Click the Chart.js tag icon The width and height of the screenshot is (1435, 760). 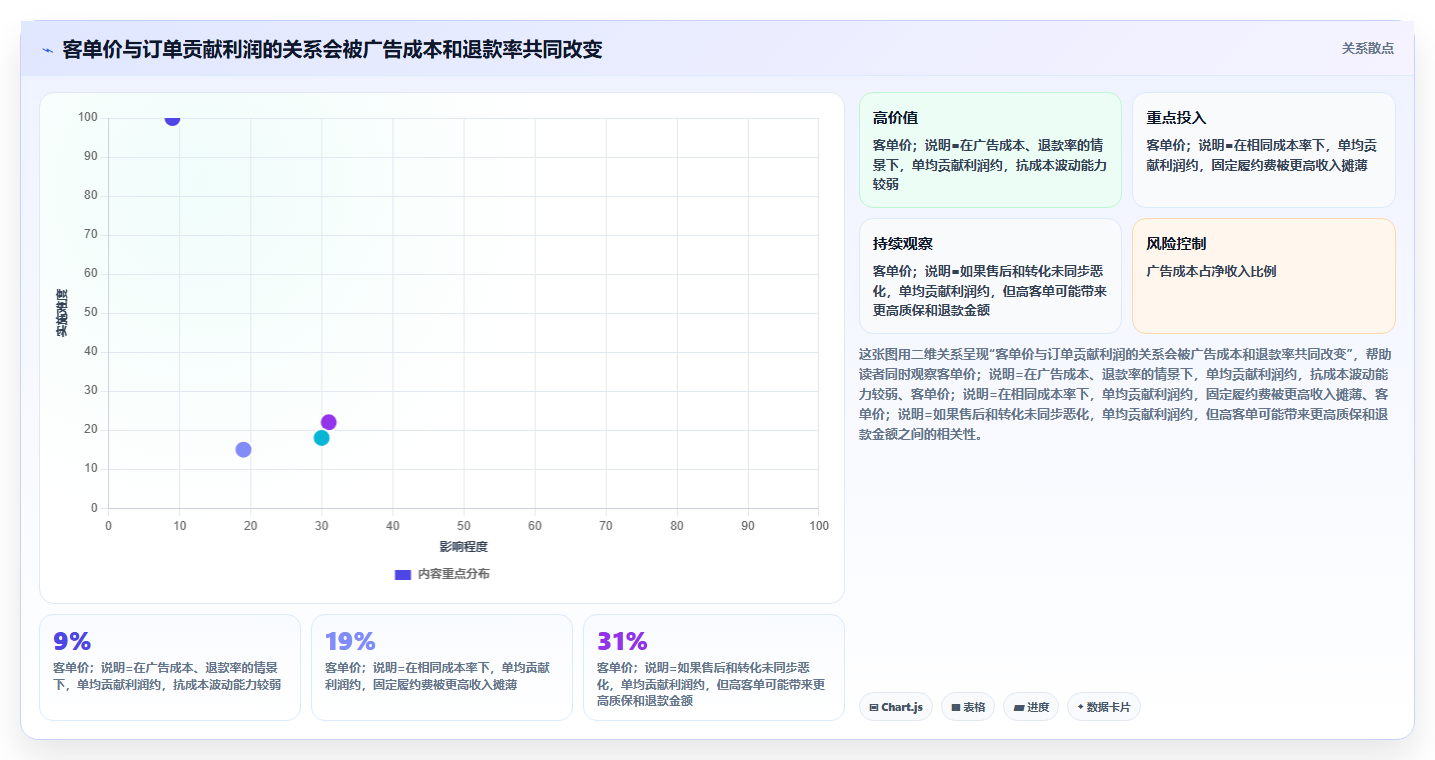click(x=874, y=708)
